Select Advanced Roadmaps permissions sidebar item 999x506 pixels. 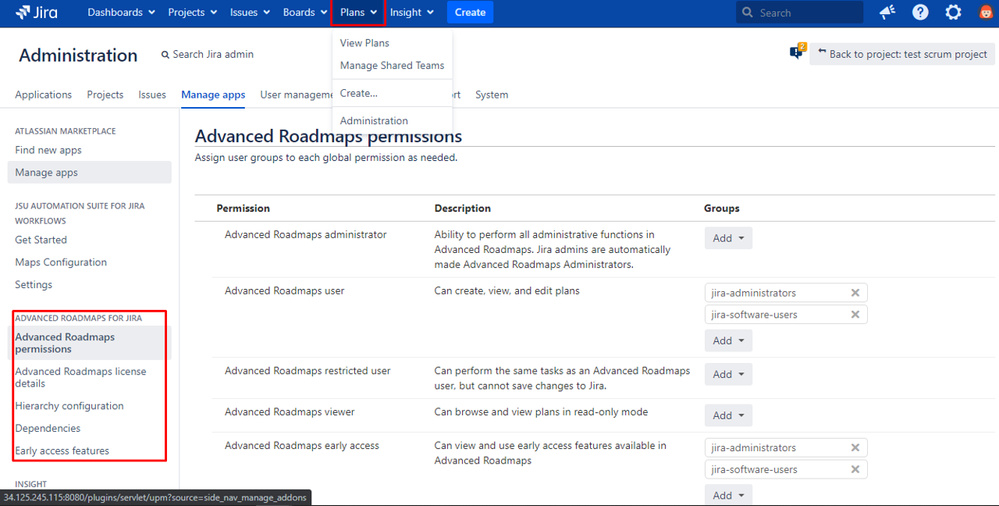click(89, 343)
